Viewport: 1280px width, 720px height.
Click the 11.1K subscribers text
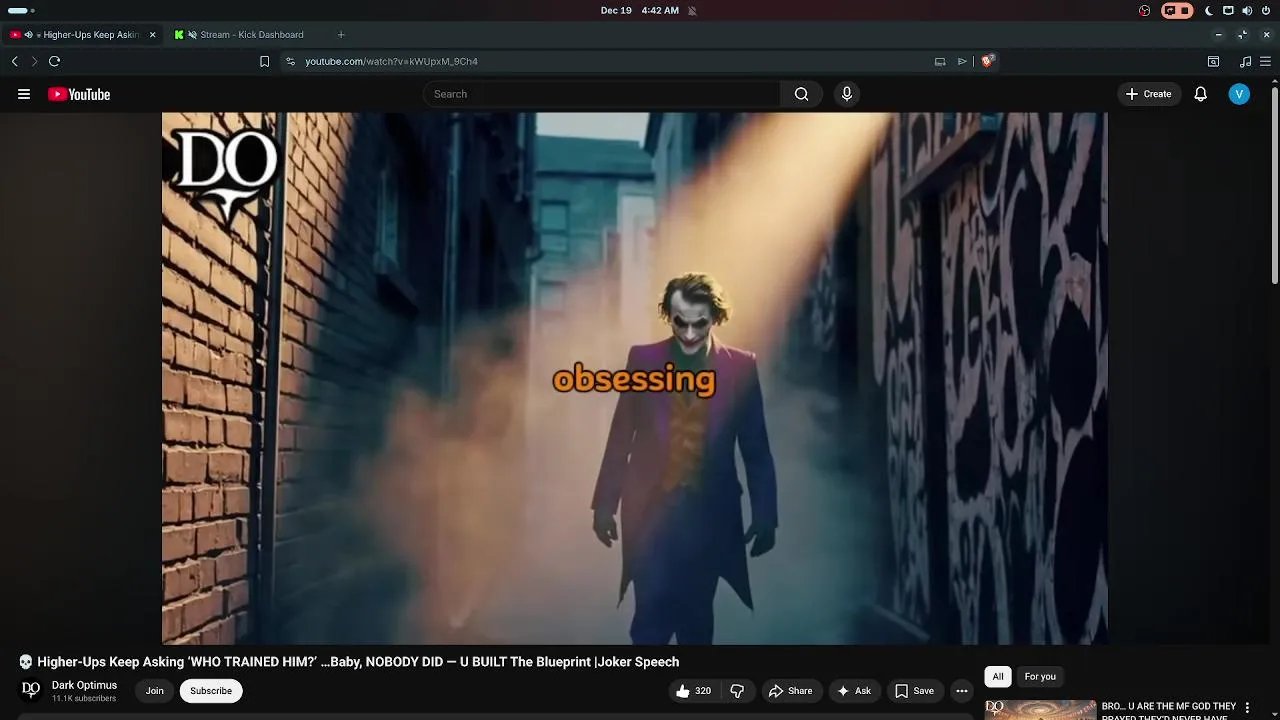click(84, 698)
